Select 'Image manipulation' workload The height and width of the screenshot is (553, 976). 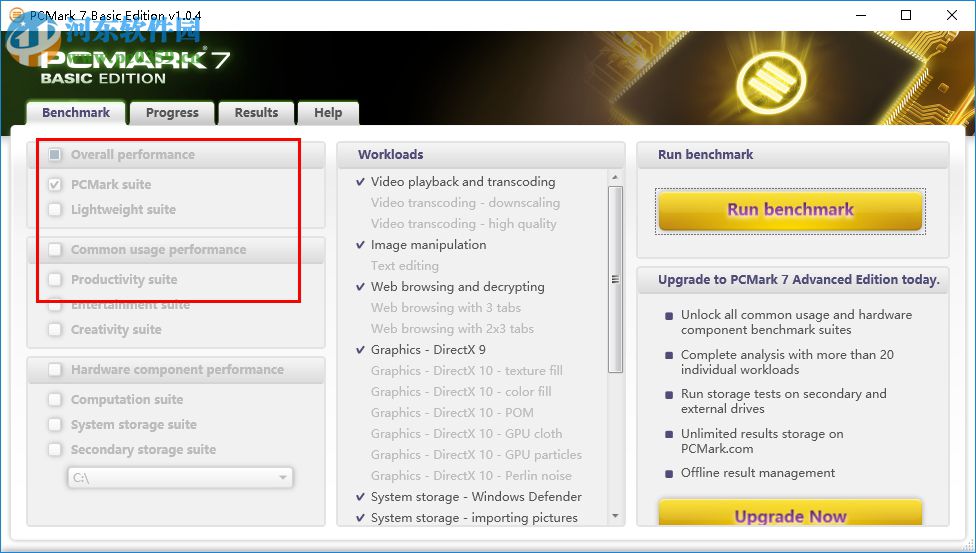[428, 245]
